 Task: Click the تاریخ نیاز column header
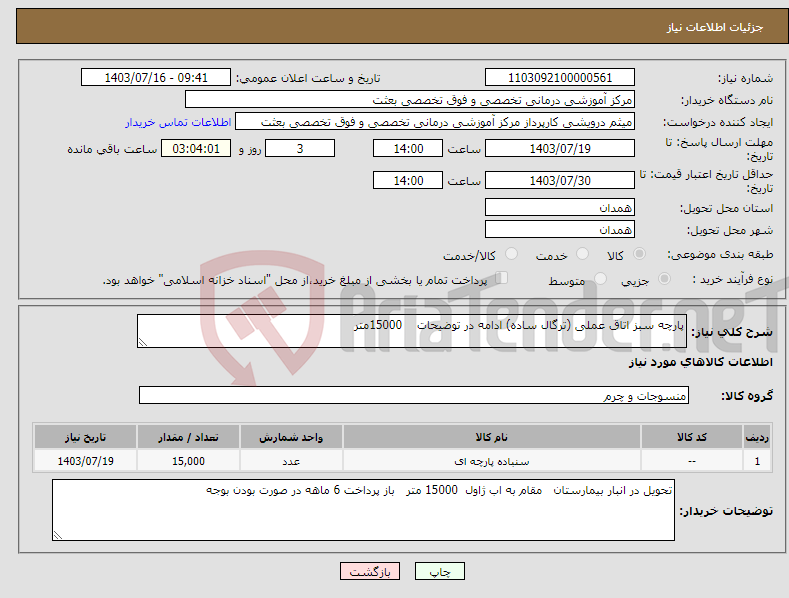pos(86,437)
